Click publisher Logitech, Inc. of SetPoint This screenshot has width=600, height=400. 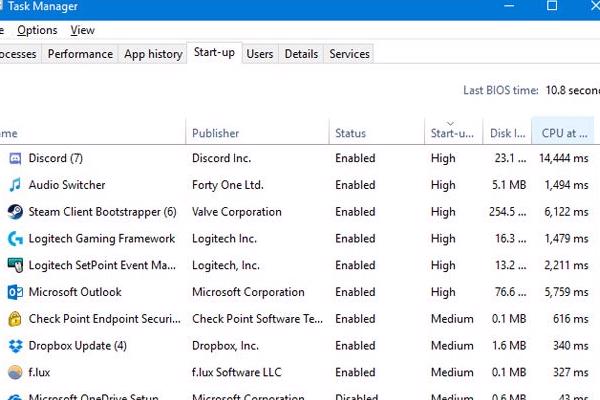point(226,265)
